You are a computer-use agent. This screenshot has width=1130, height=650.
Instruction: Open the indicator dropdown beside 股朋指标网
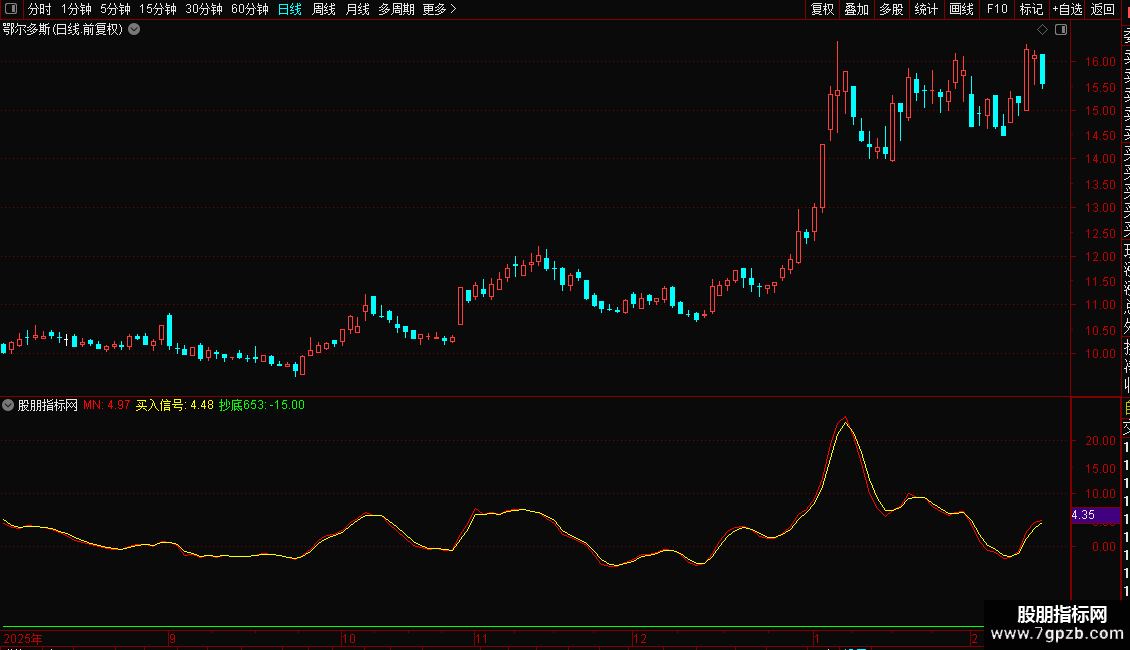[8, 405]
